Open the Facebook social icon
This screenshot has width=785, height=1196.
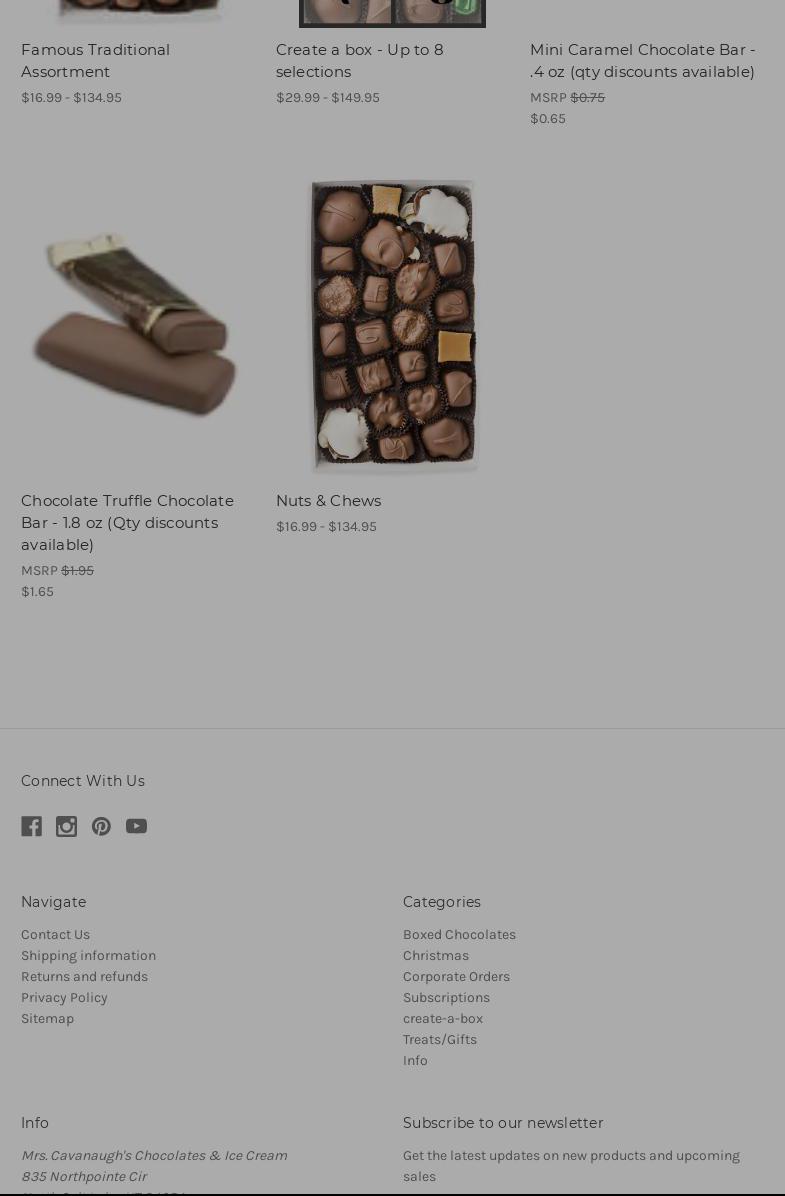coord(31,826)
